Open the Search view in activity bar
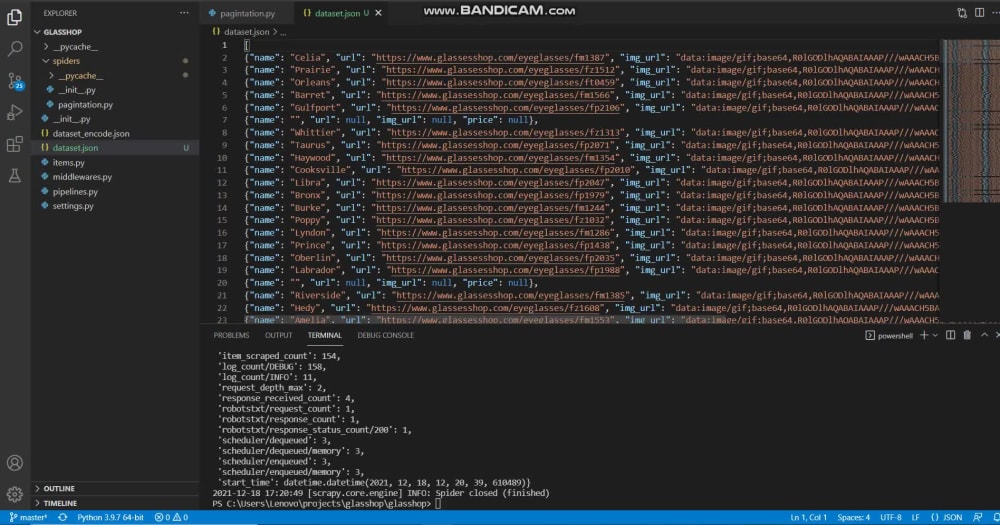Screen dimensions: 1000x525 pos(14,48)
